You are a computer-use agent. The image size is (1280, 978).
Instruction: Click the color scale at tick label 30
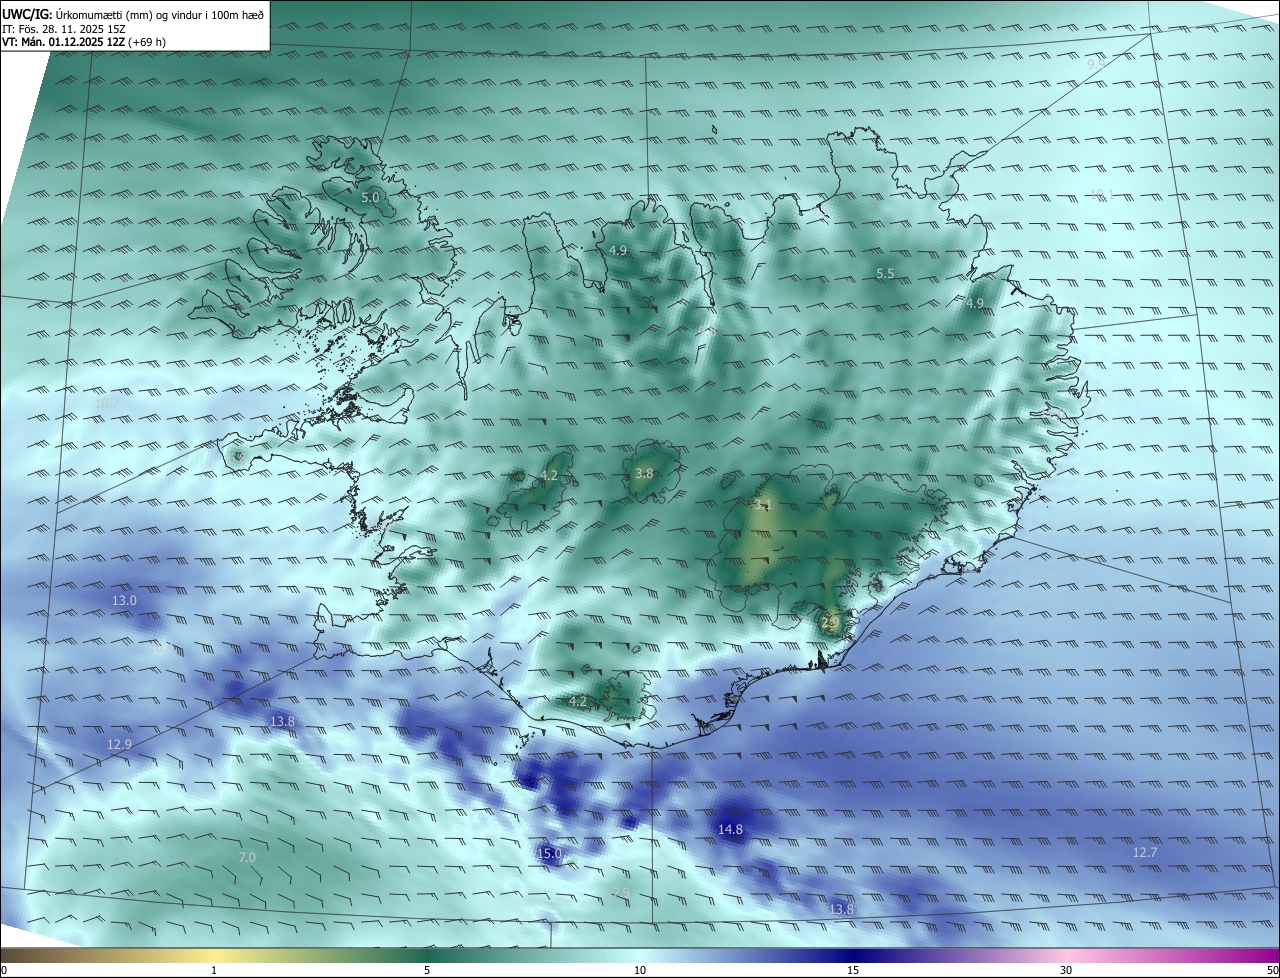[x=1066, y=970]
